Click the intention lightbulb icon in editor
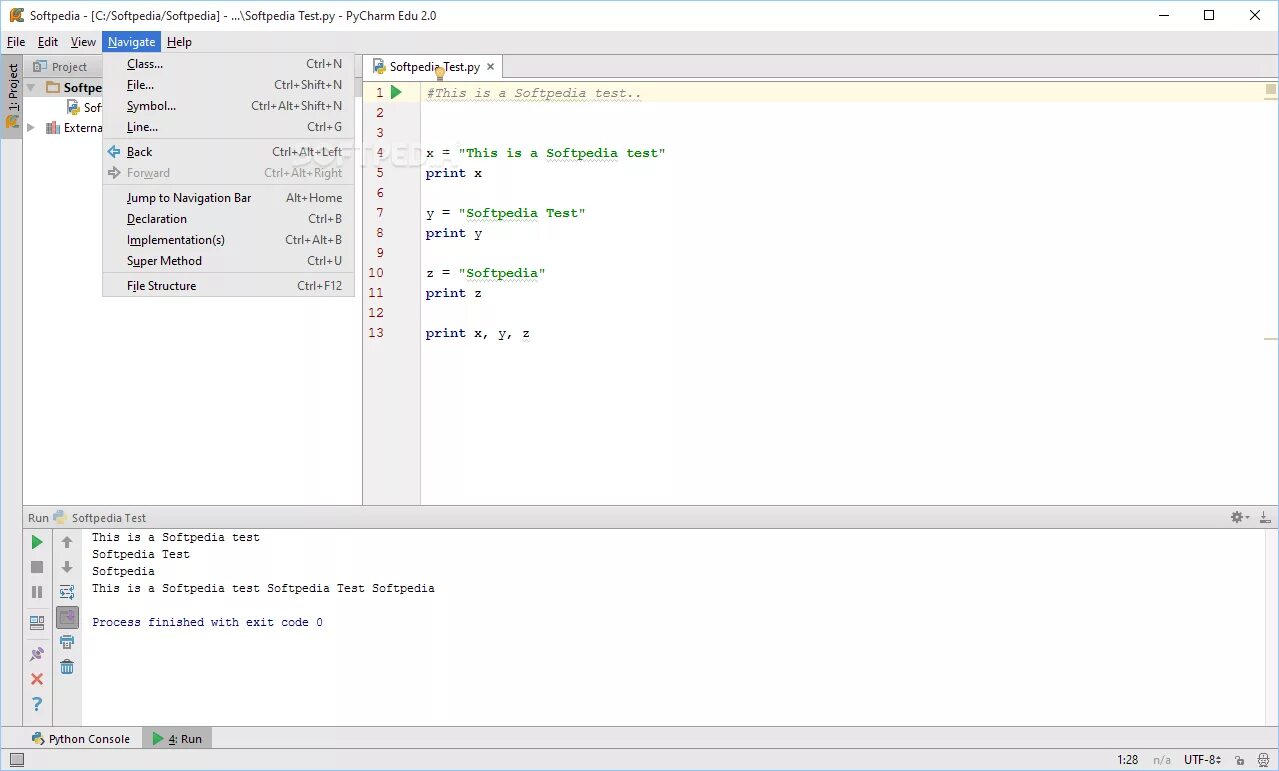Viewport: 1279px width, 771px height. (x=438, y=73)
